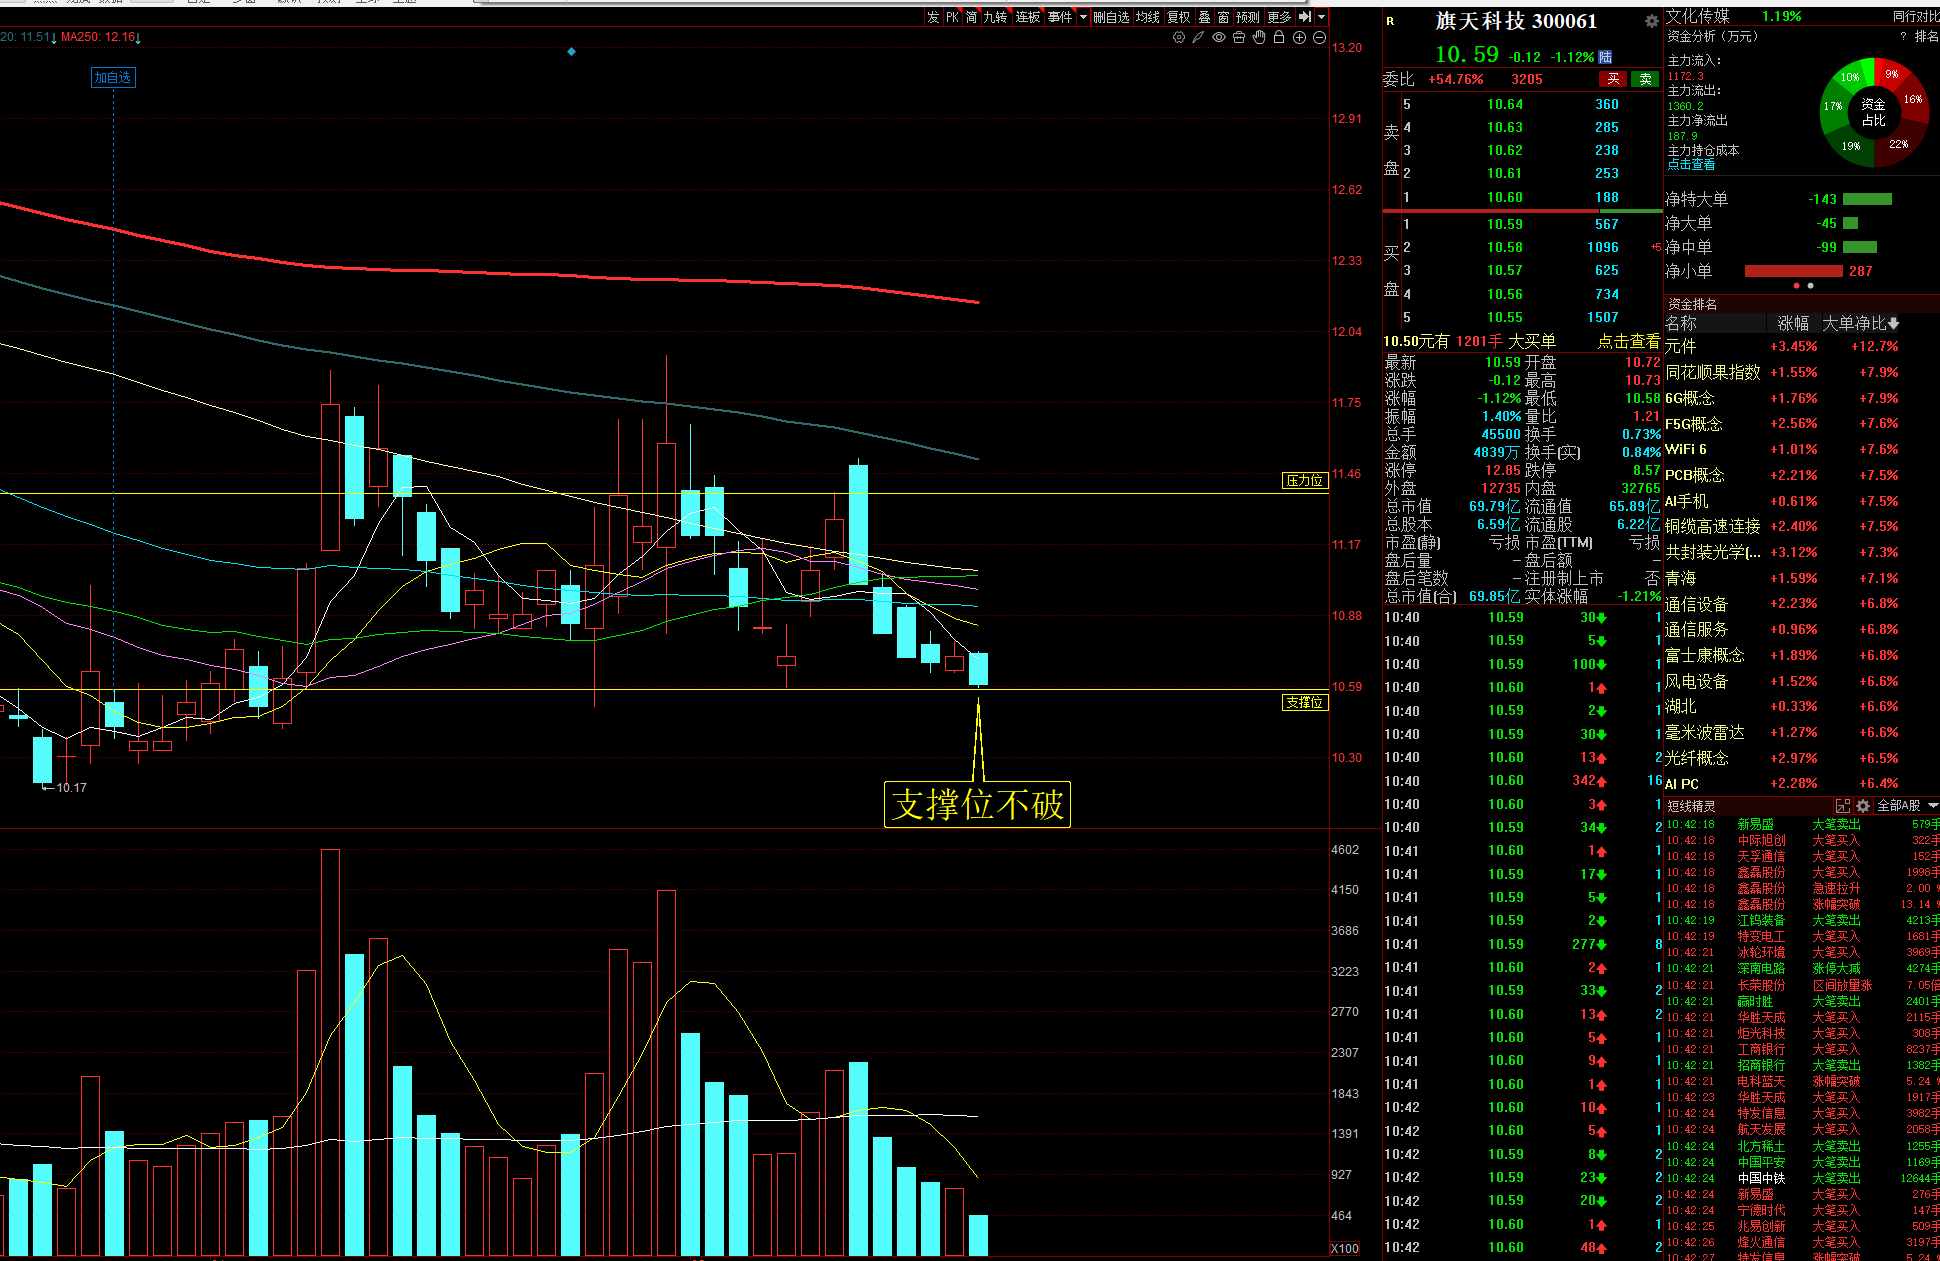1940x1261 pixels.
Task: Click the green 卖 sell button
Action: [1645, 79]
